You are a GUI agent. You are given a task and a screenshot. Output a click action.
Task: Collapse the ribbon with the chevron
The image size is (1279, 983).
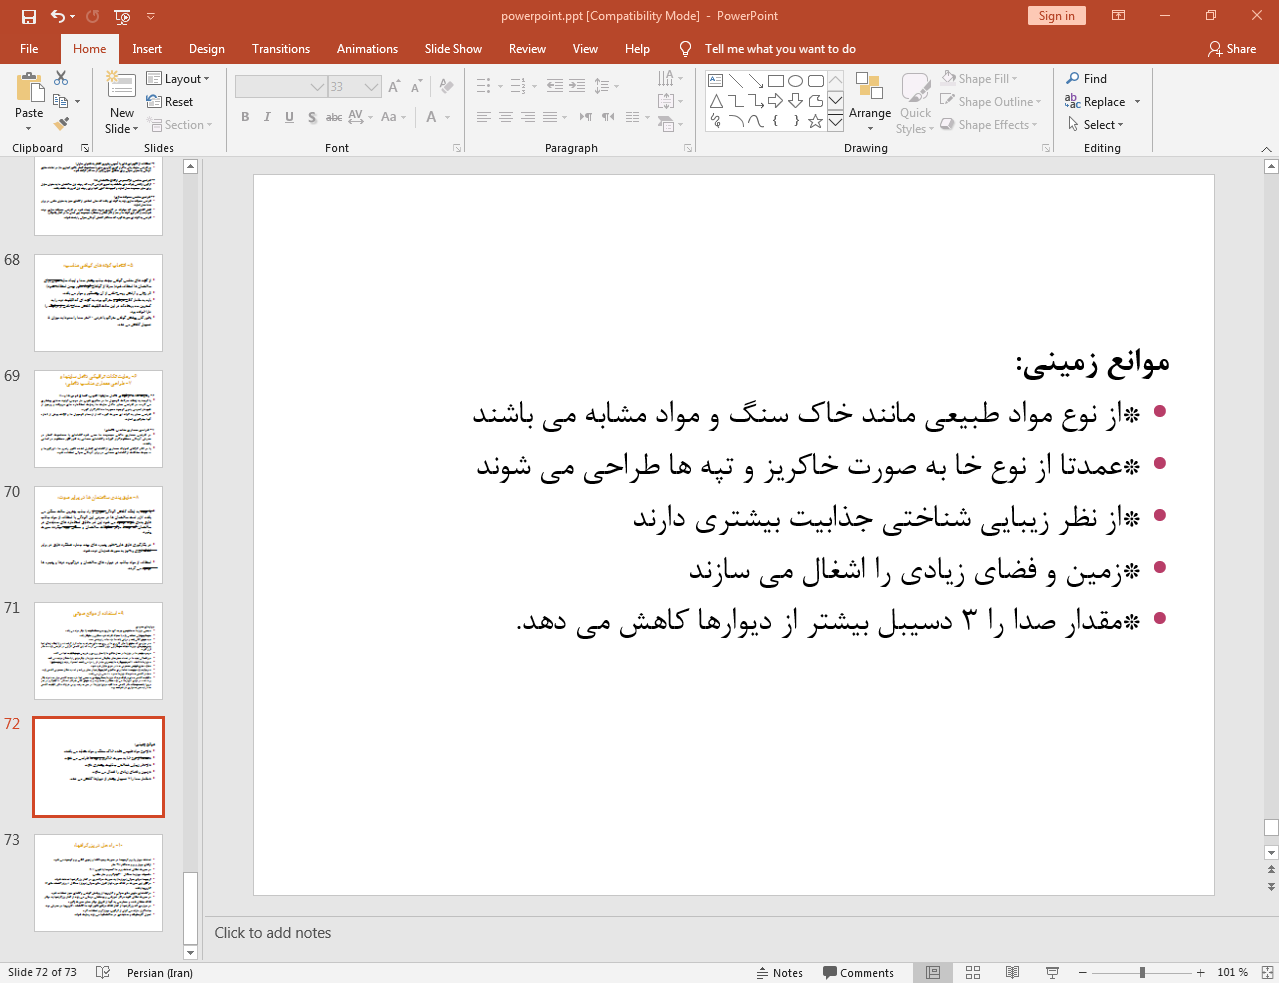click(1266, 148)
